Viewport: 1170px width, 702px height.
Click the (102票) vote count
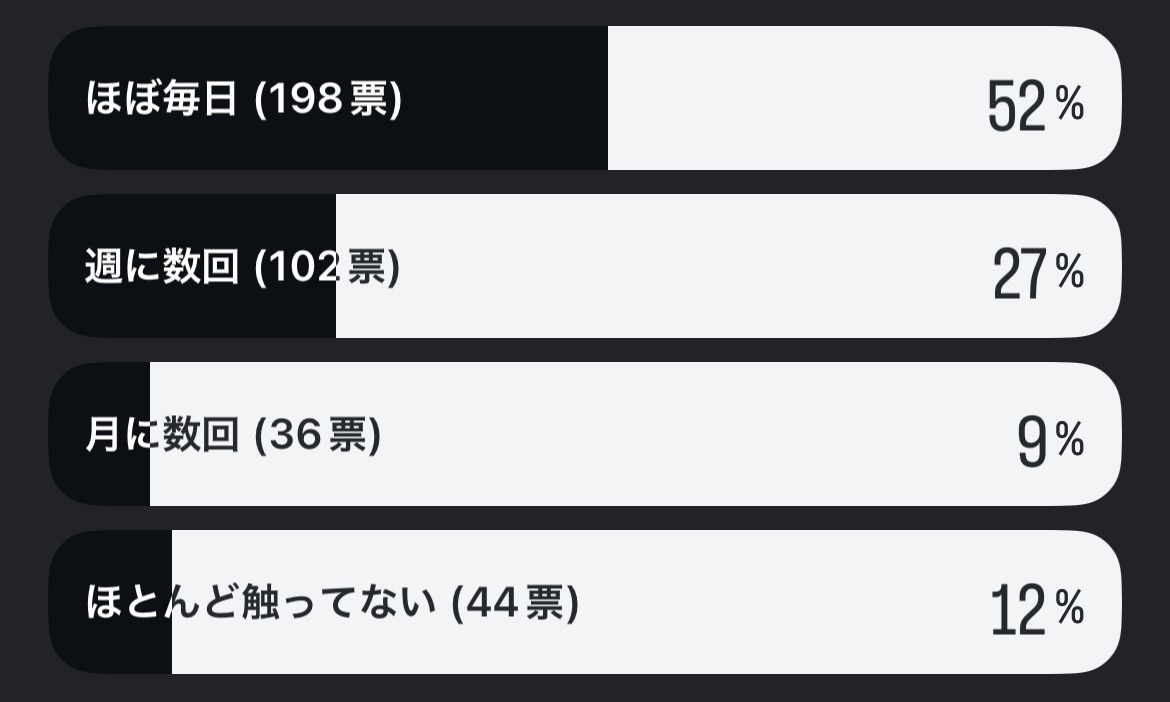(x=328, y=267)
